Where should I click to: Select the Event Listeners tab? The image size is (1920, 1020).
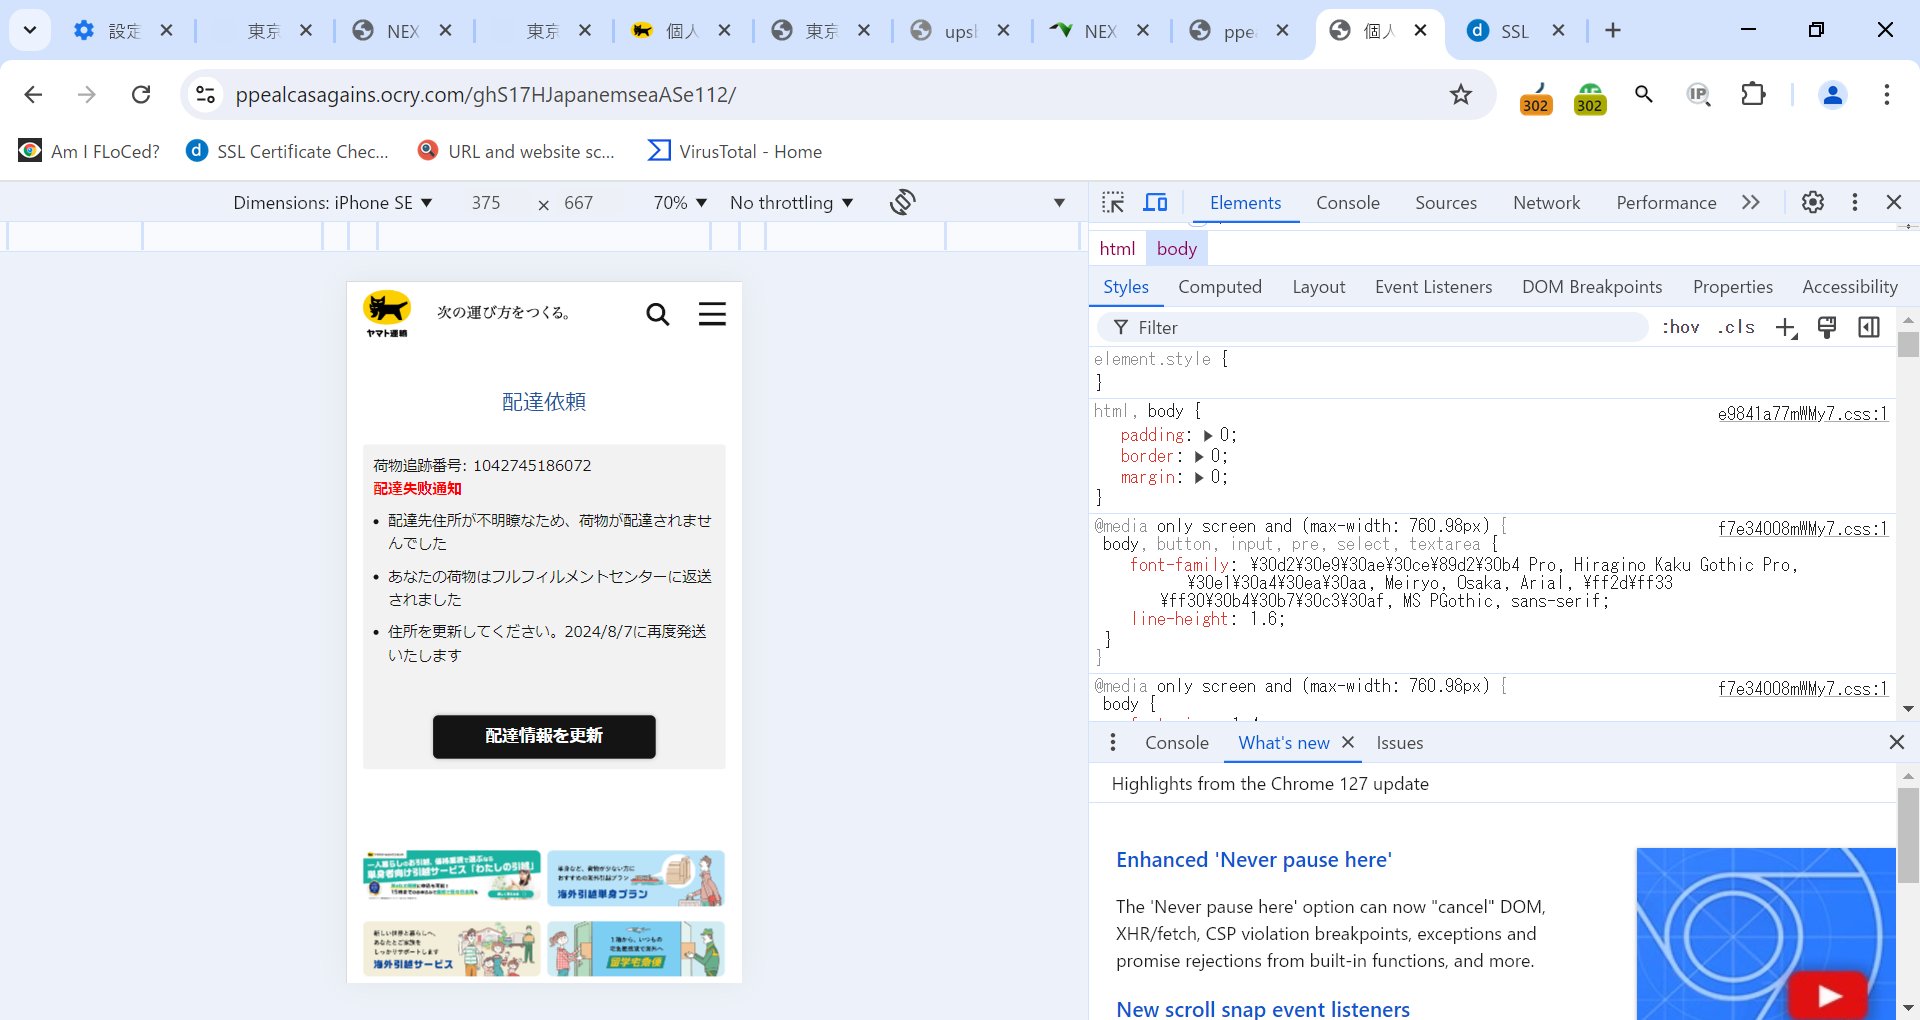(1433, 287)
